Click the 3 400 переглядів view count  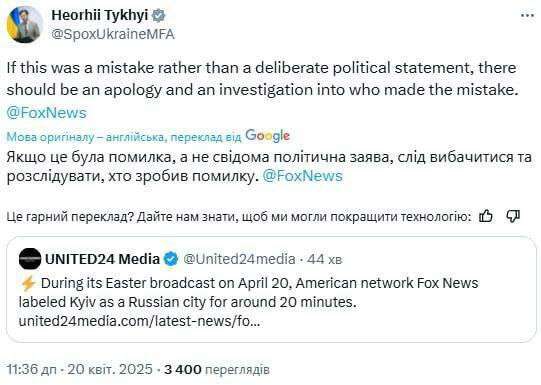click(217, 369)
